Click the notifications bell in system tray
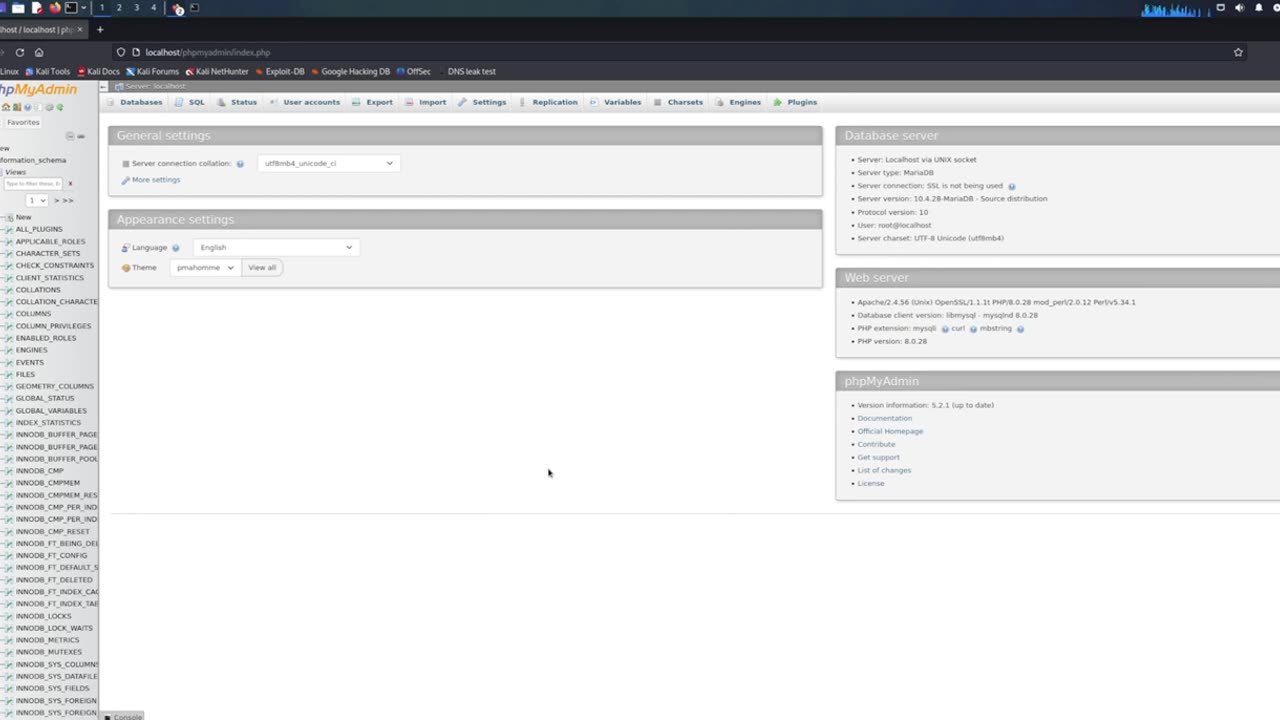The width and height of the screenshot is (1280, 720). click(x=1258, y=8)
